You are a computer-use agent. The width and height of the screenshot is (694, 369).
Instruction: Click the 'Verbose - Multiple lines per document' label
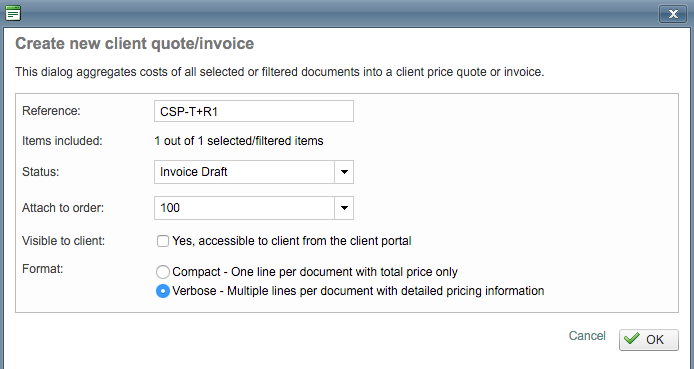(x=358, y=291)
